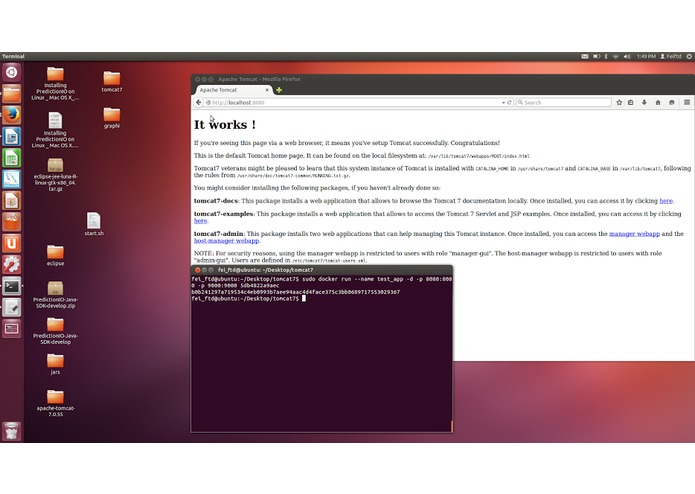695x494 pixels.
Task: Select the Installing PredictionIO folder icon
Action: click(x=55, y=83)
